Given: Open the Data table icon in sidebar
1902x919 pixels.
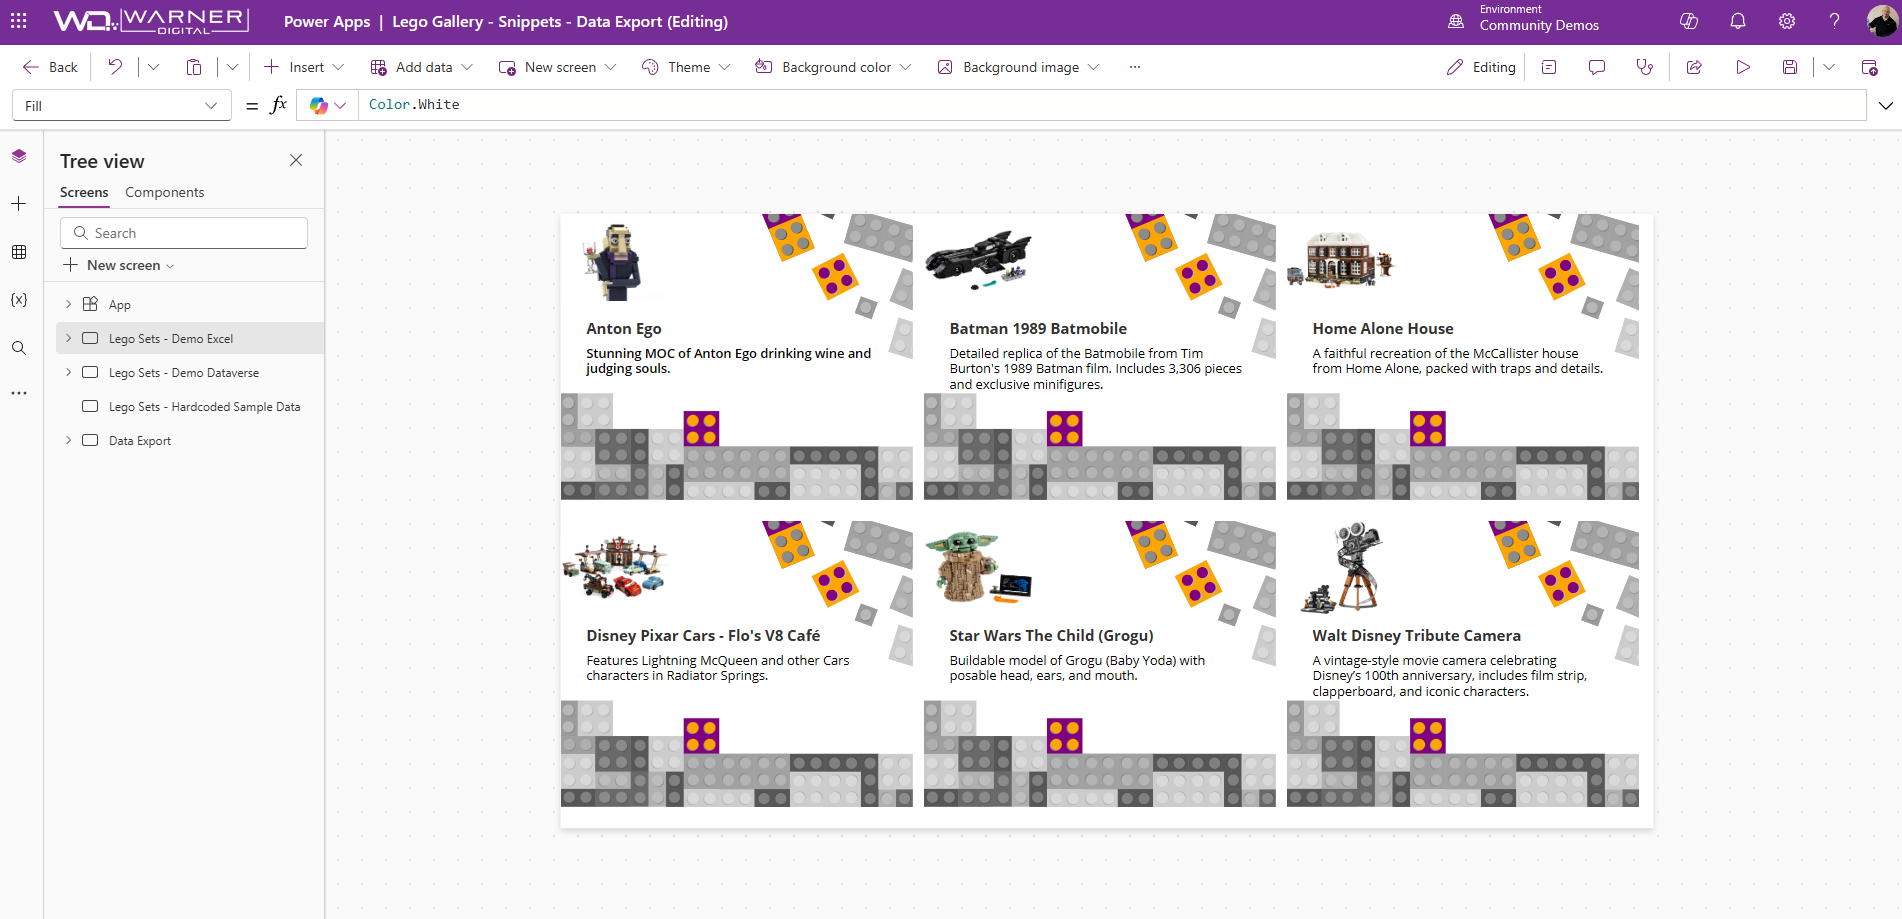Looking at the screenshot, I should coord(19,252).
